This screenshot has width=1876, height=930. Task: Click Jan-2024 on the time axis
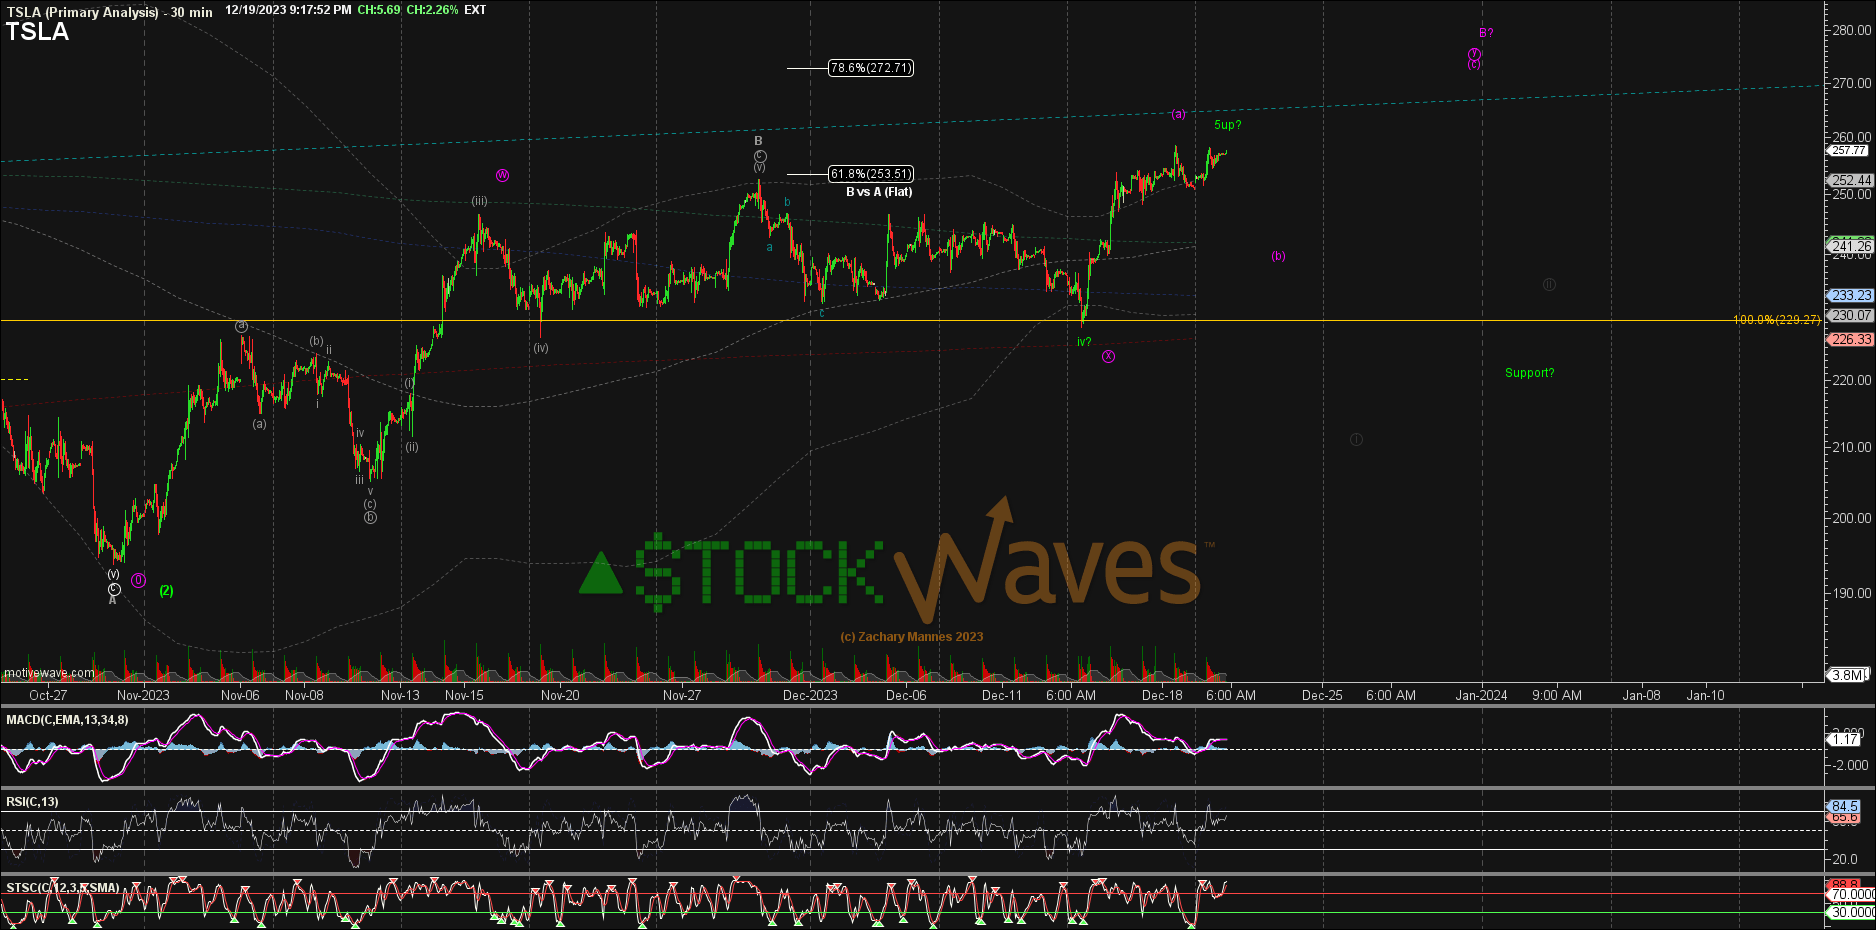tap(1481, 695)
